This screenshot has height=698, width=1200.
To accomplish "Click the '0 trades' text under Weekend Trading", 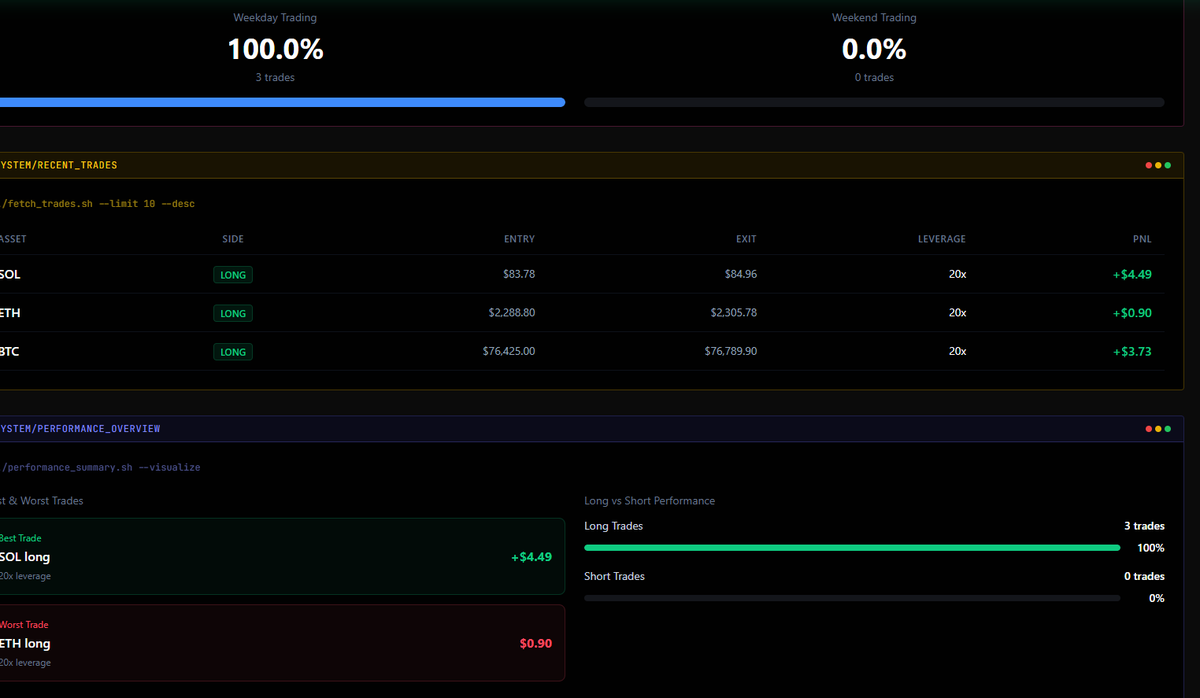I will click(874, 77).
